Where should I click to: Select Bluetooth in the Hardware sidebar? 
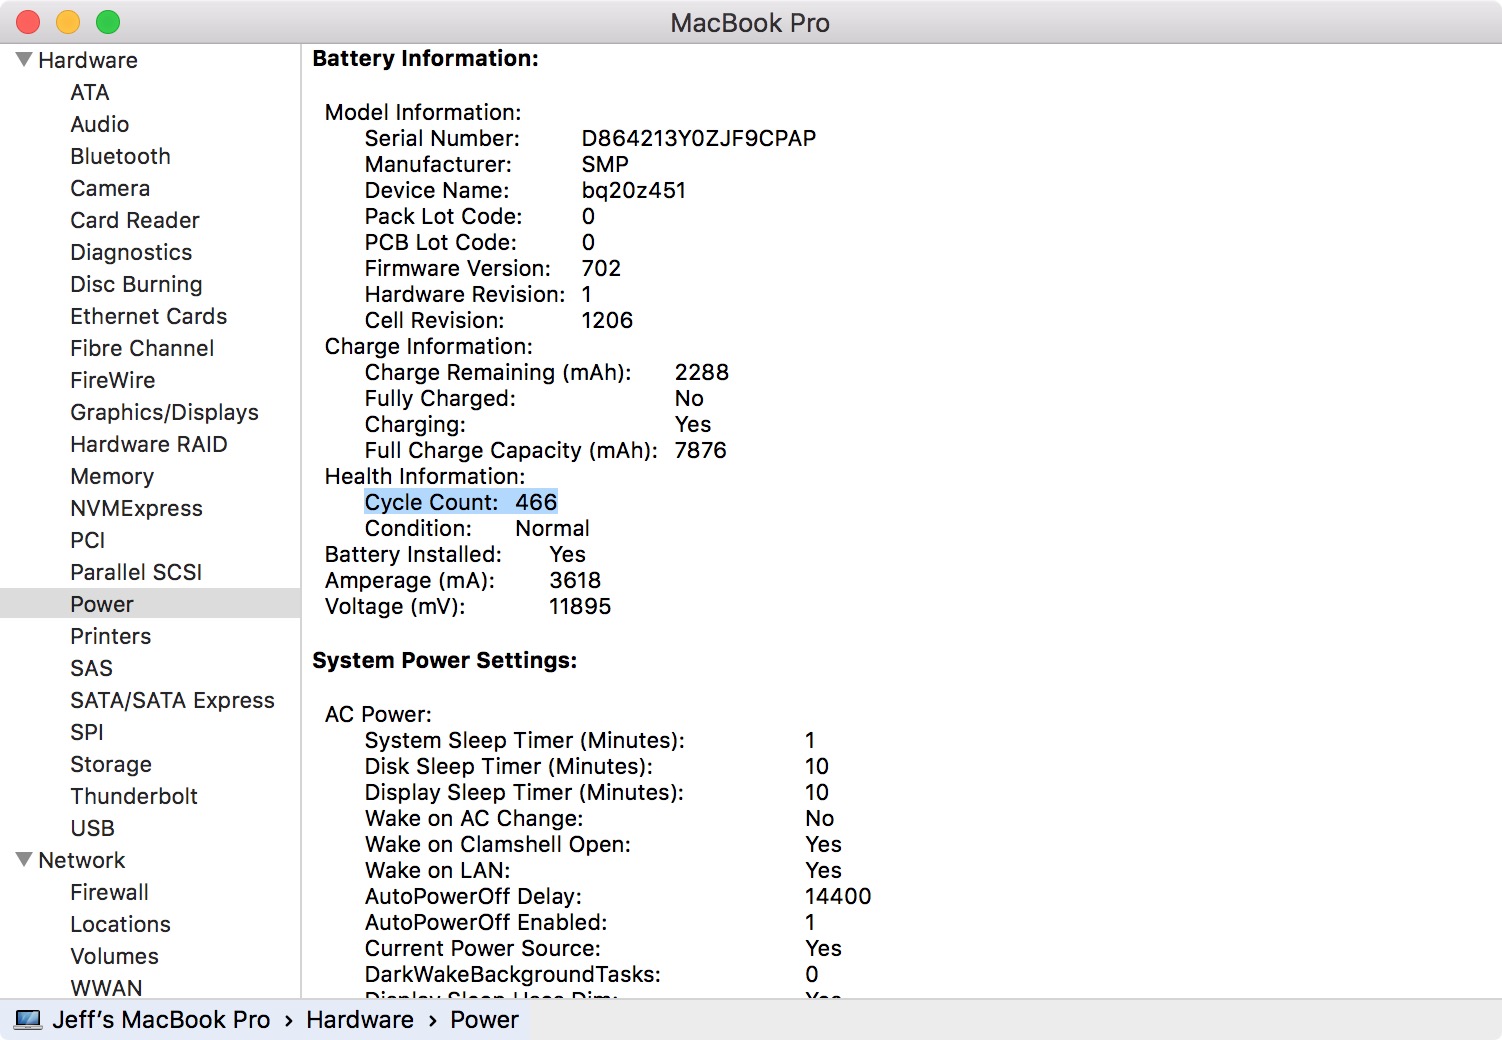pyautogui.click(x=120, y=156)
